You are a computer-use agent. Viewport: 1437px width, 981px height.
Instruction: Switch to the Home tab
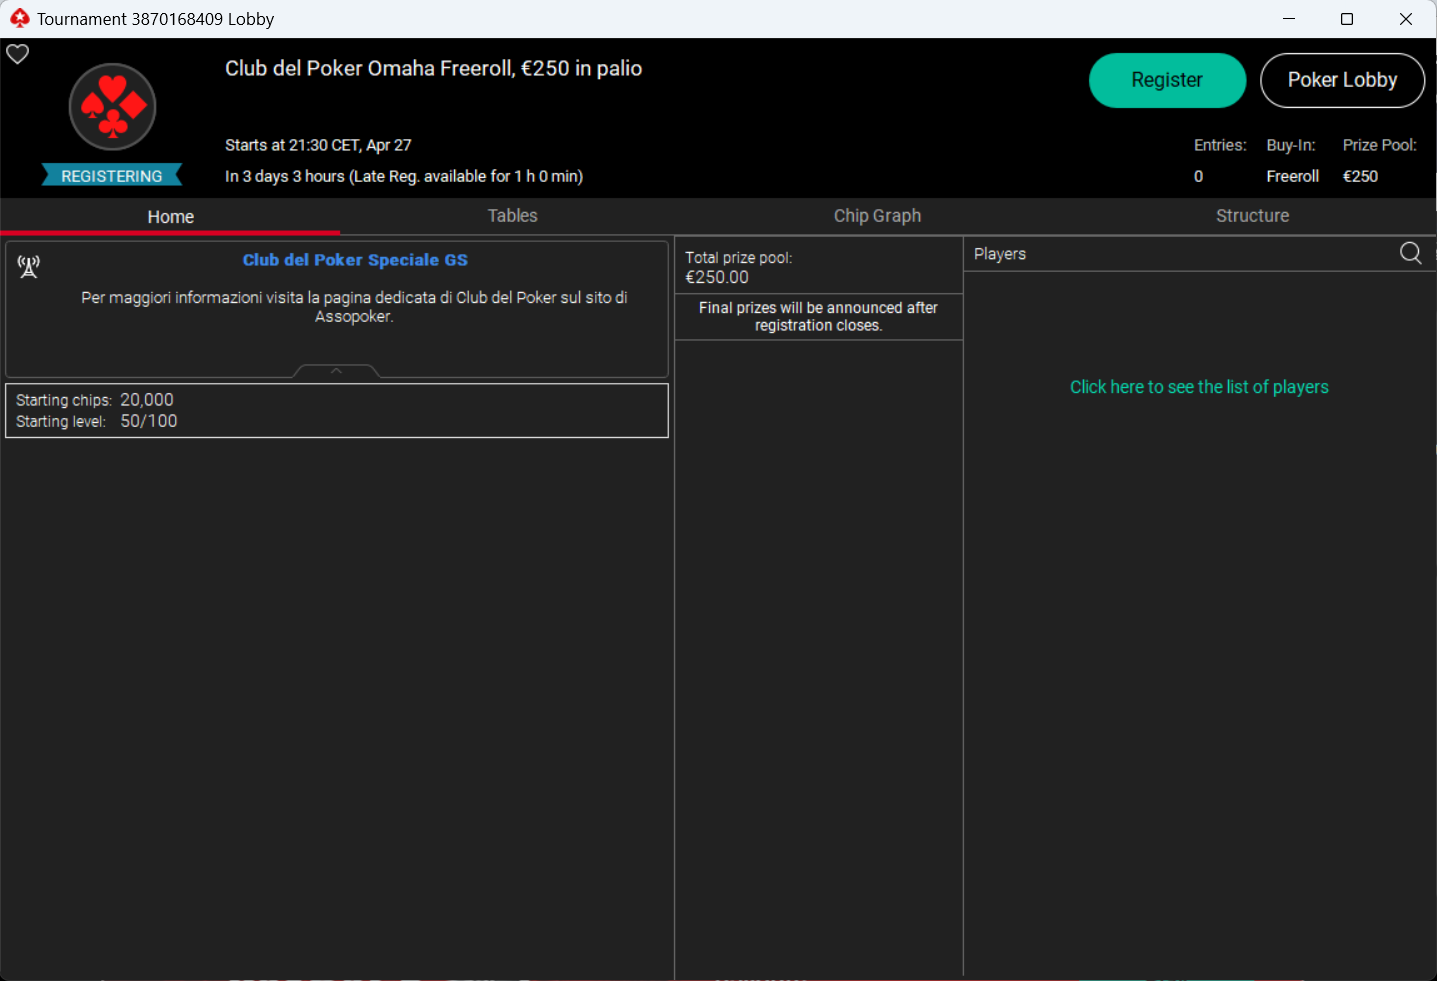(x=170, y=217)
